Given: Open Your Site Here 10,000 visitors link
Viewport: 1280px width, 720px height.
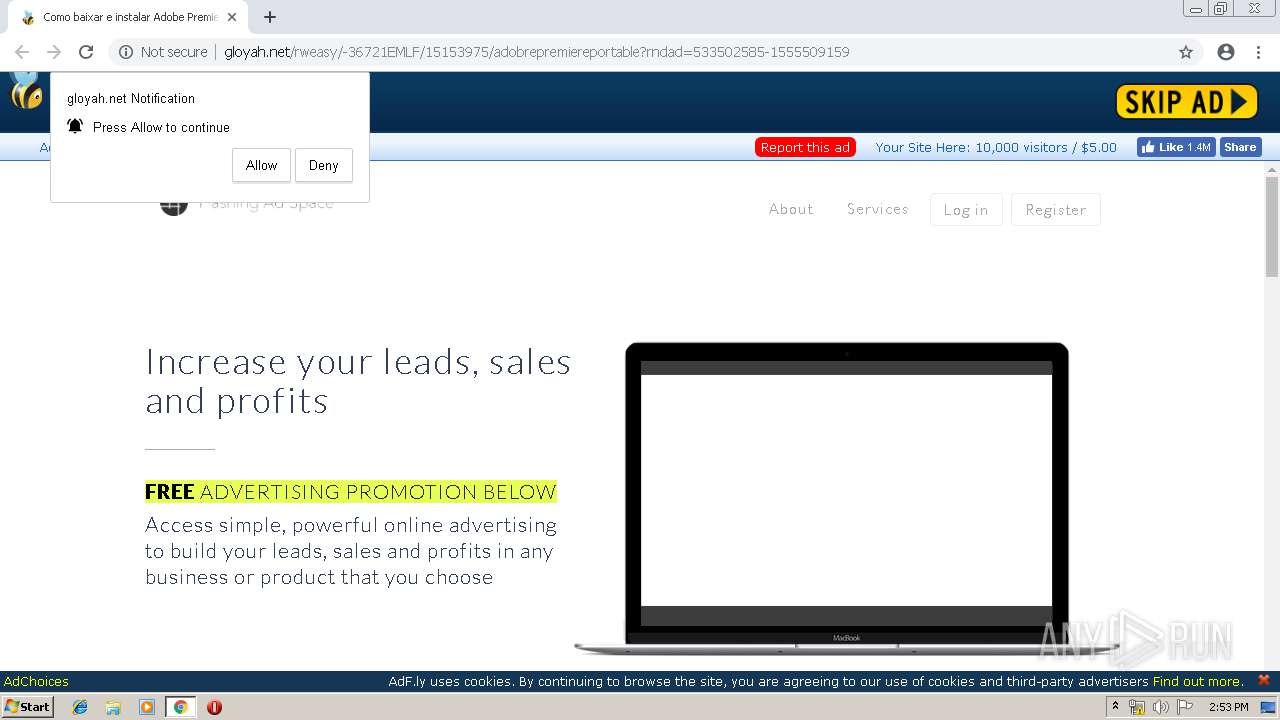Looking at the screenshot, I should [996, 147].
